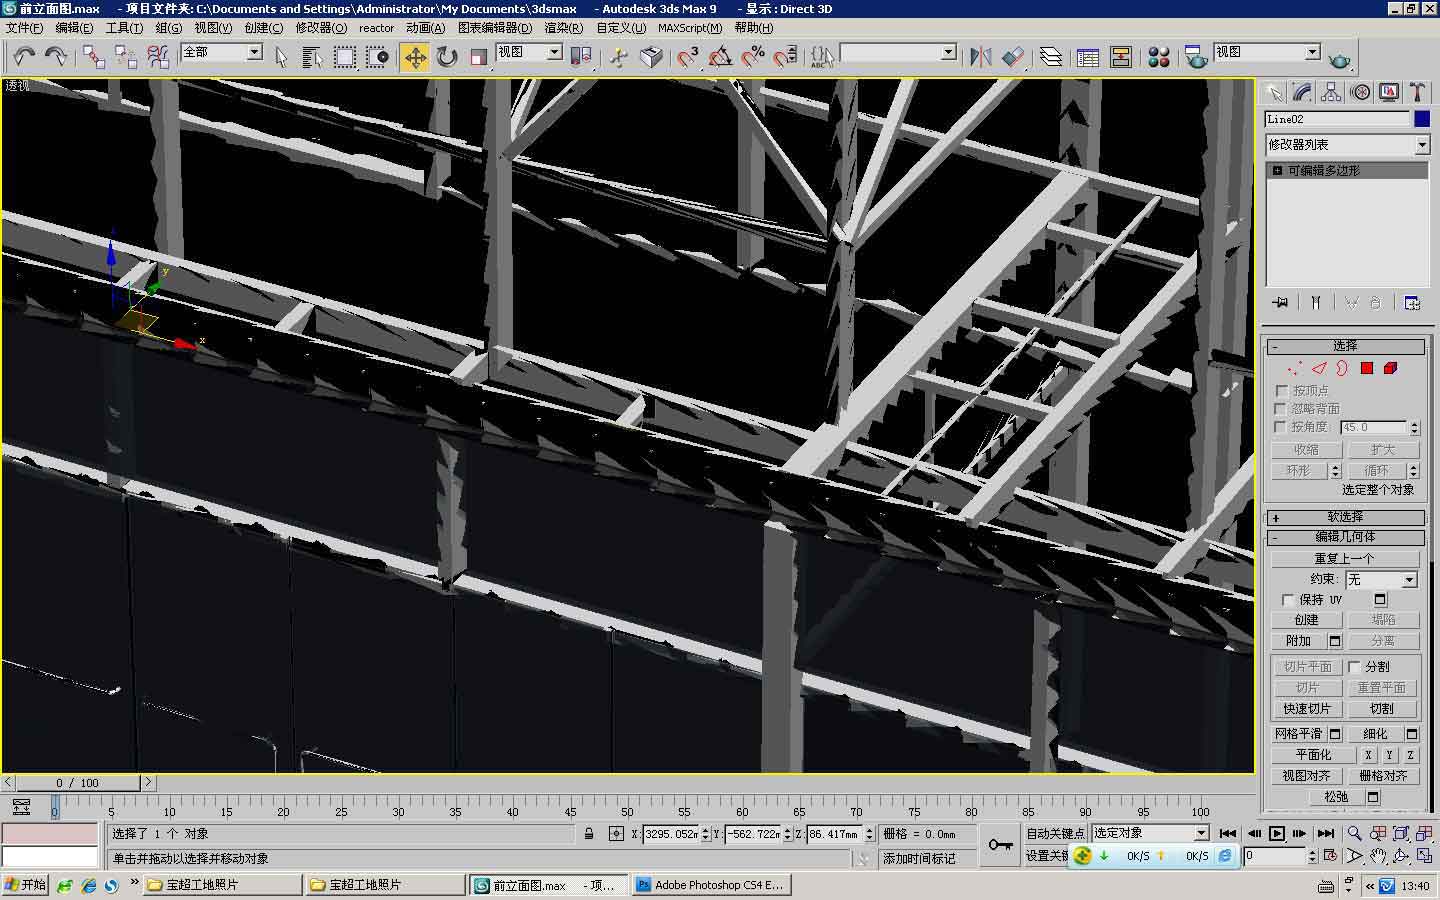Enable the 保持 UV checkbox
1440x900 pixels.
click(1288, 600)
